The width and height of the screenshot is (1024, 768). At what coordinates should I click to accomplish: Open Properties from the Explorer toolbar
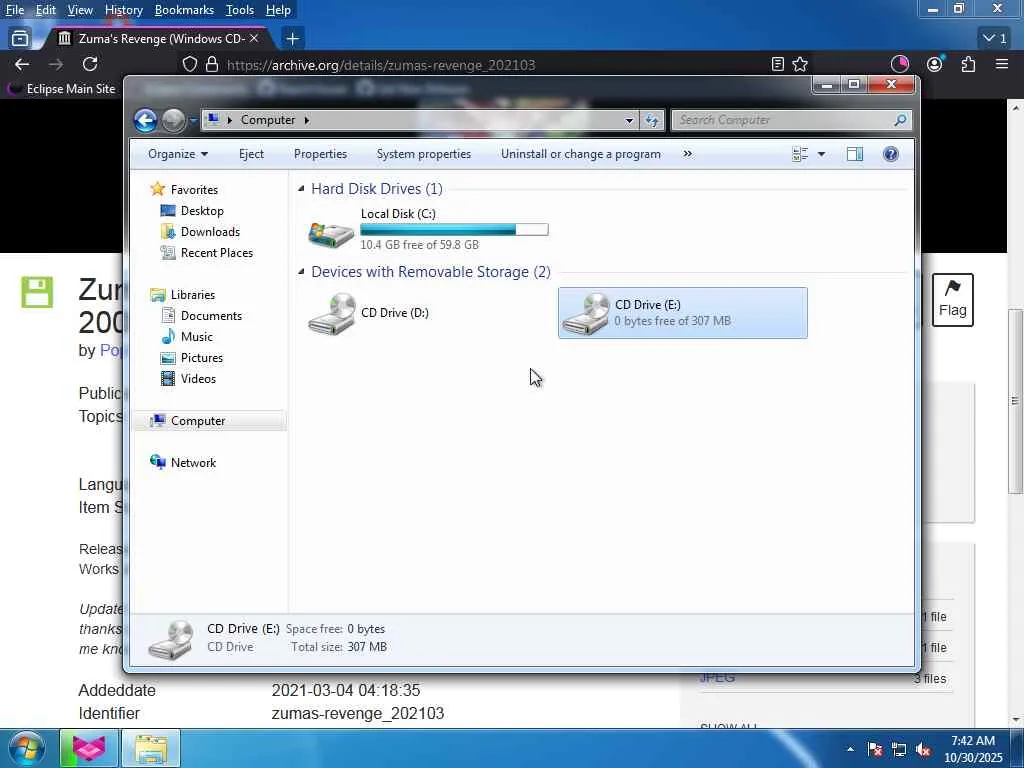(320, 154)
